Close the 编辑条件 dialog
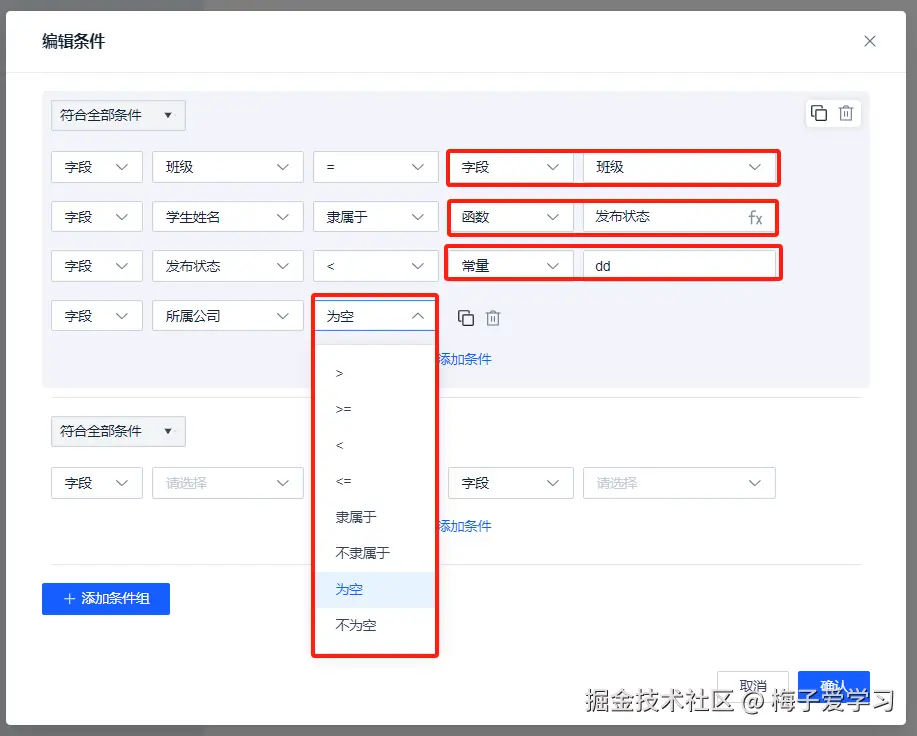Viewport: 917px width, 736px height. (870, 41)
